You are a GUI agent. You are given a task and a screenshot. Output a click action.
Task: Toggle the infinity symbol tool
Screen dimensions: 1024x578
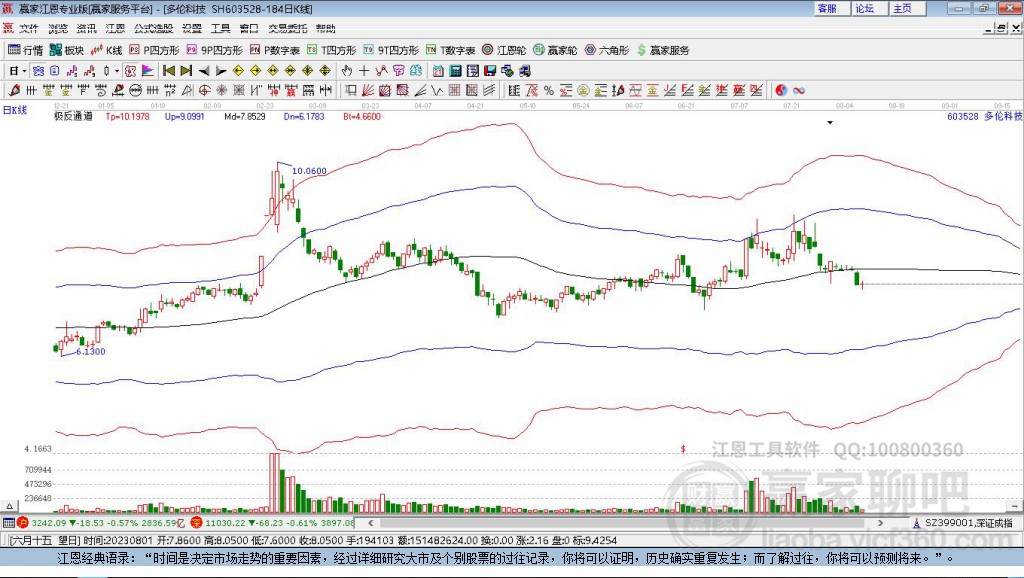[799, 91]
